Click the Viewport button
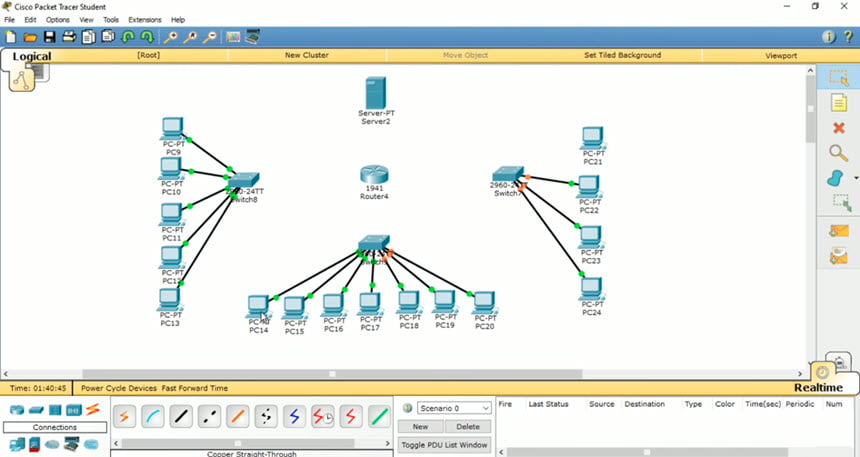860x457 pixels. (x=781, y=55)
